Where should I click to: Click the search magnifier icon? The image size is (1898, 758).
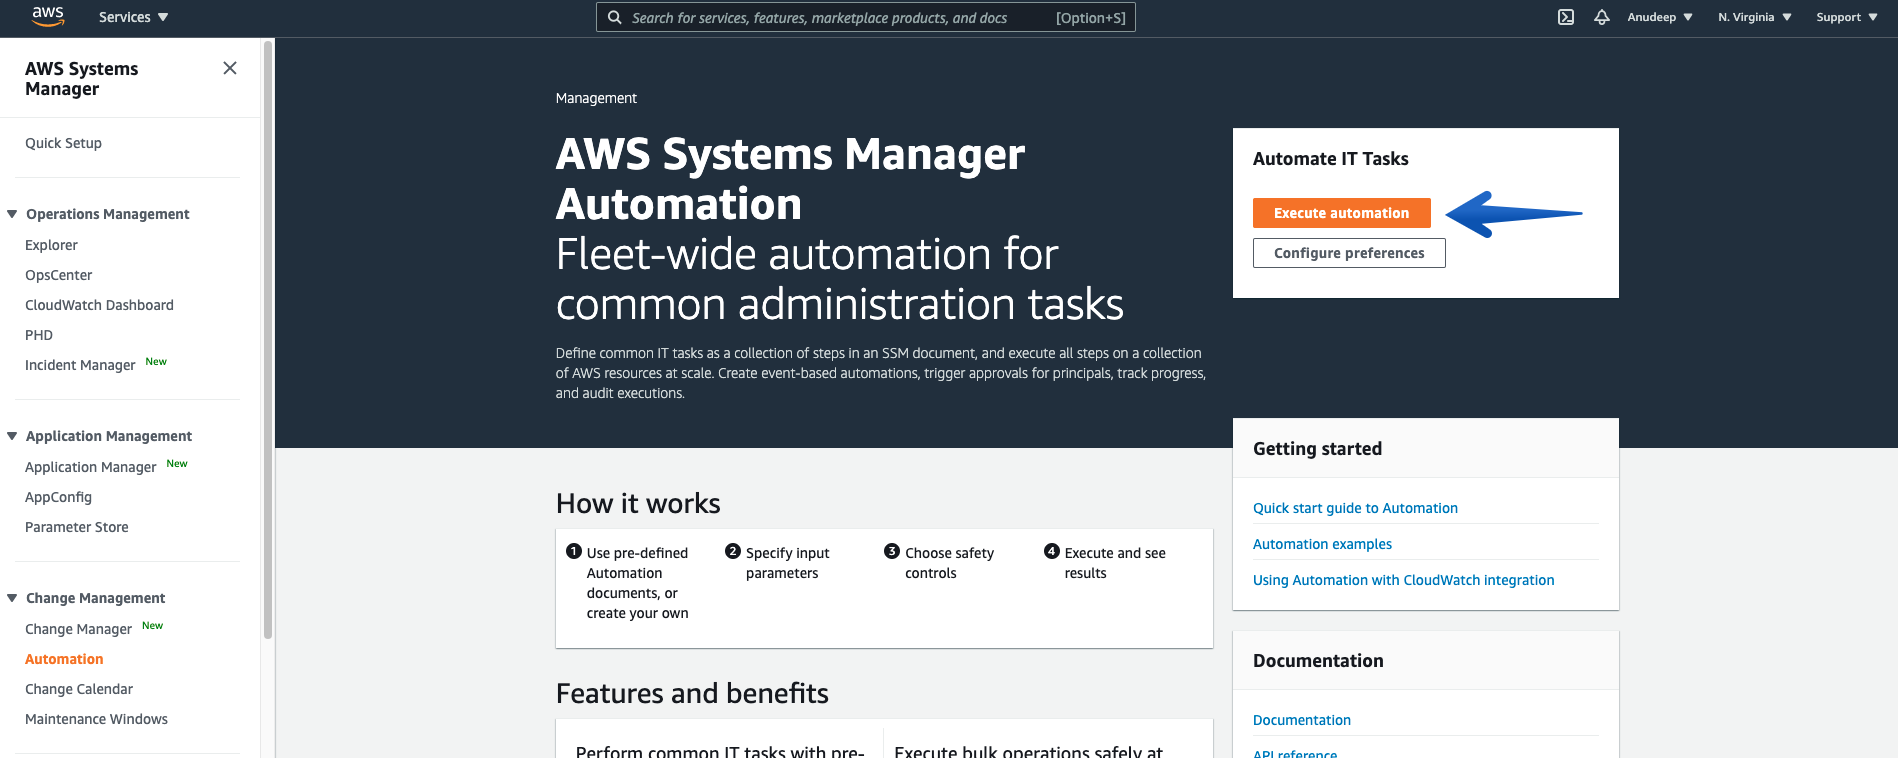615,17
